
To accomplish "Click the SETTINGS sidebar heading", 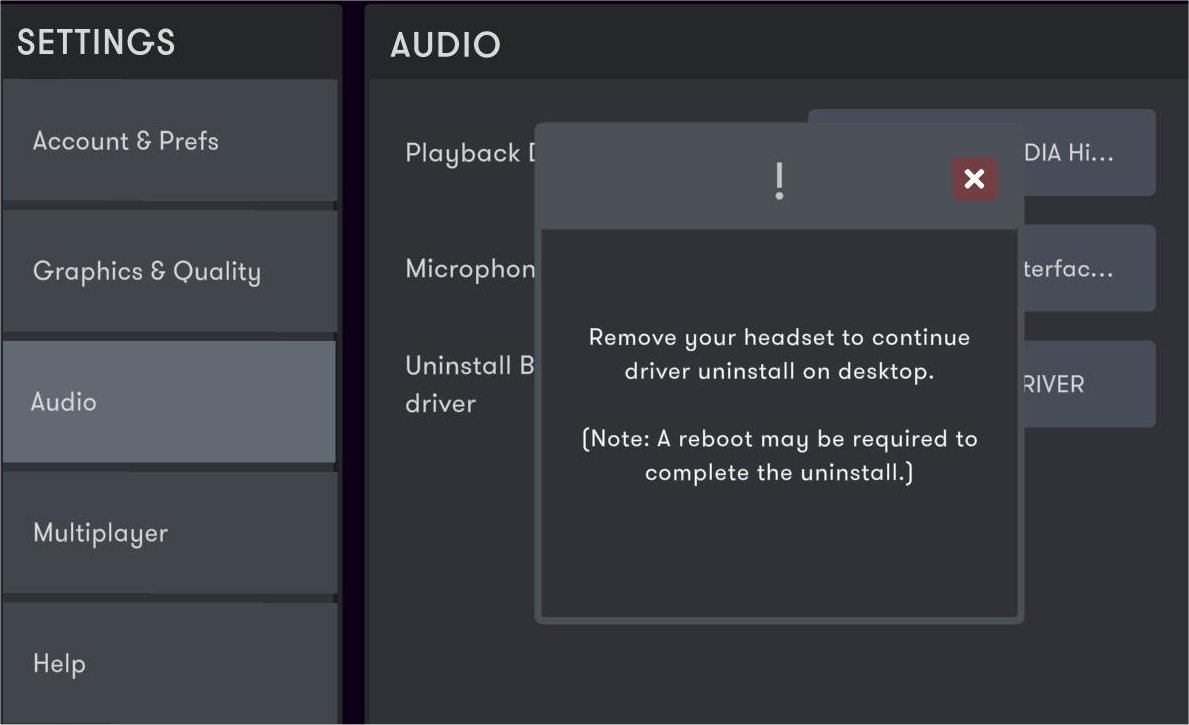I will coord(96,43).
